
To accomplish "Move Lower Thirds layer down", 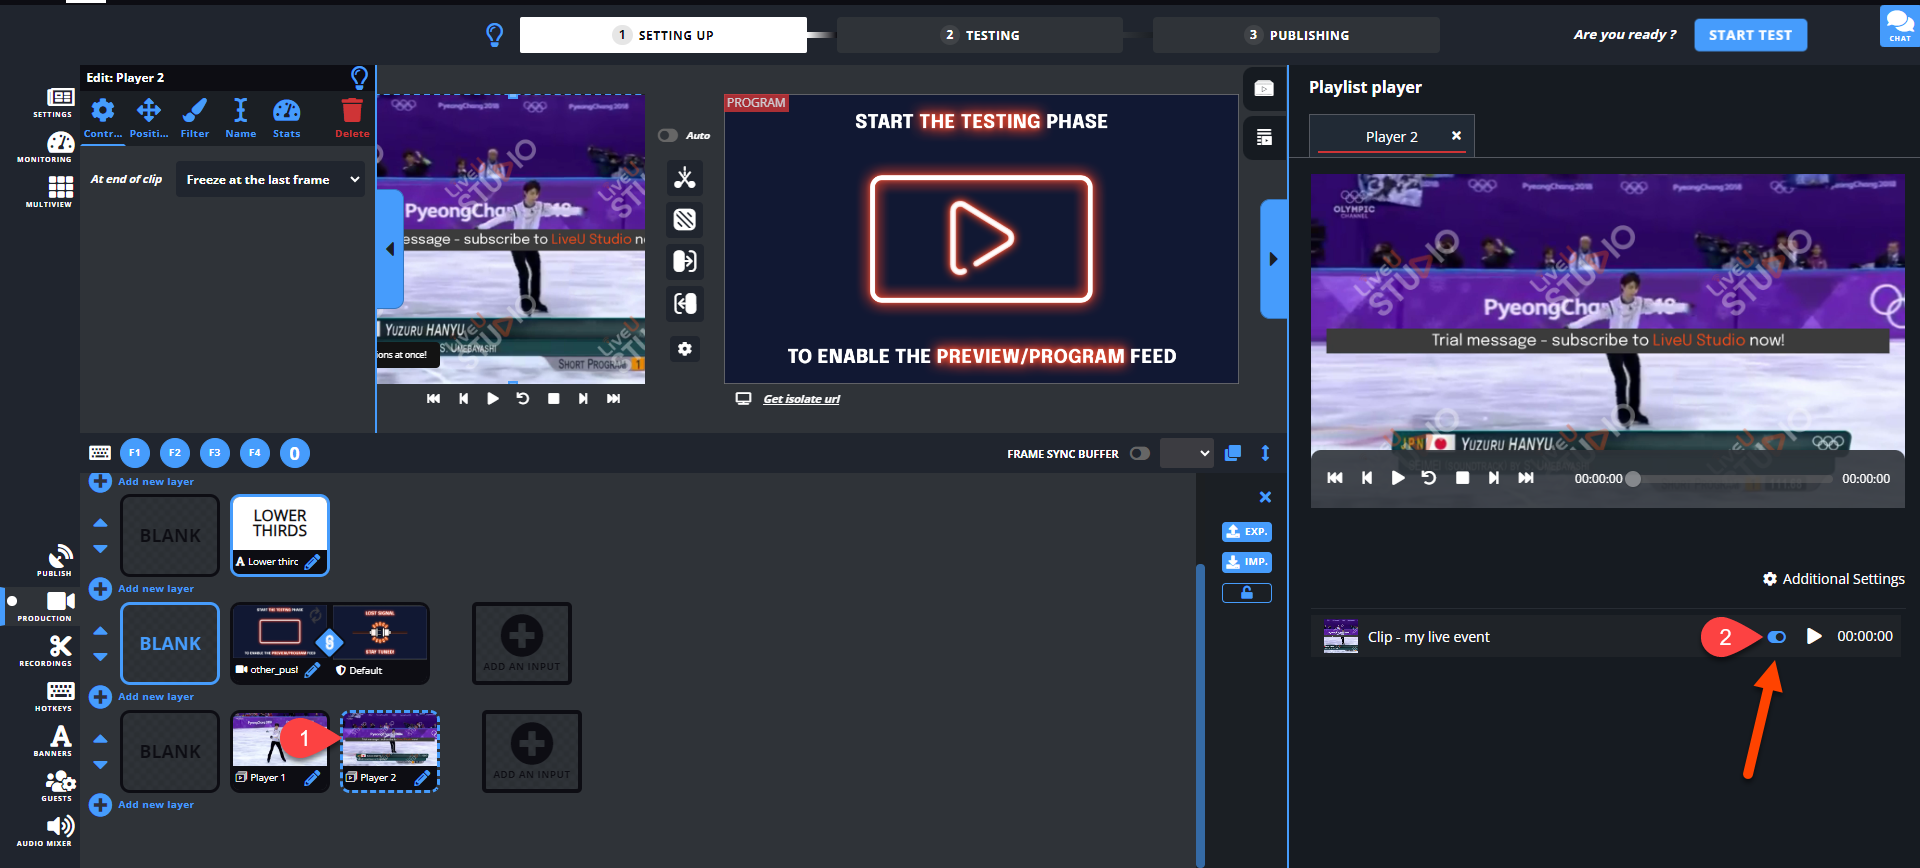I will tap(100, 549).
